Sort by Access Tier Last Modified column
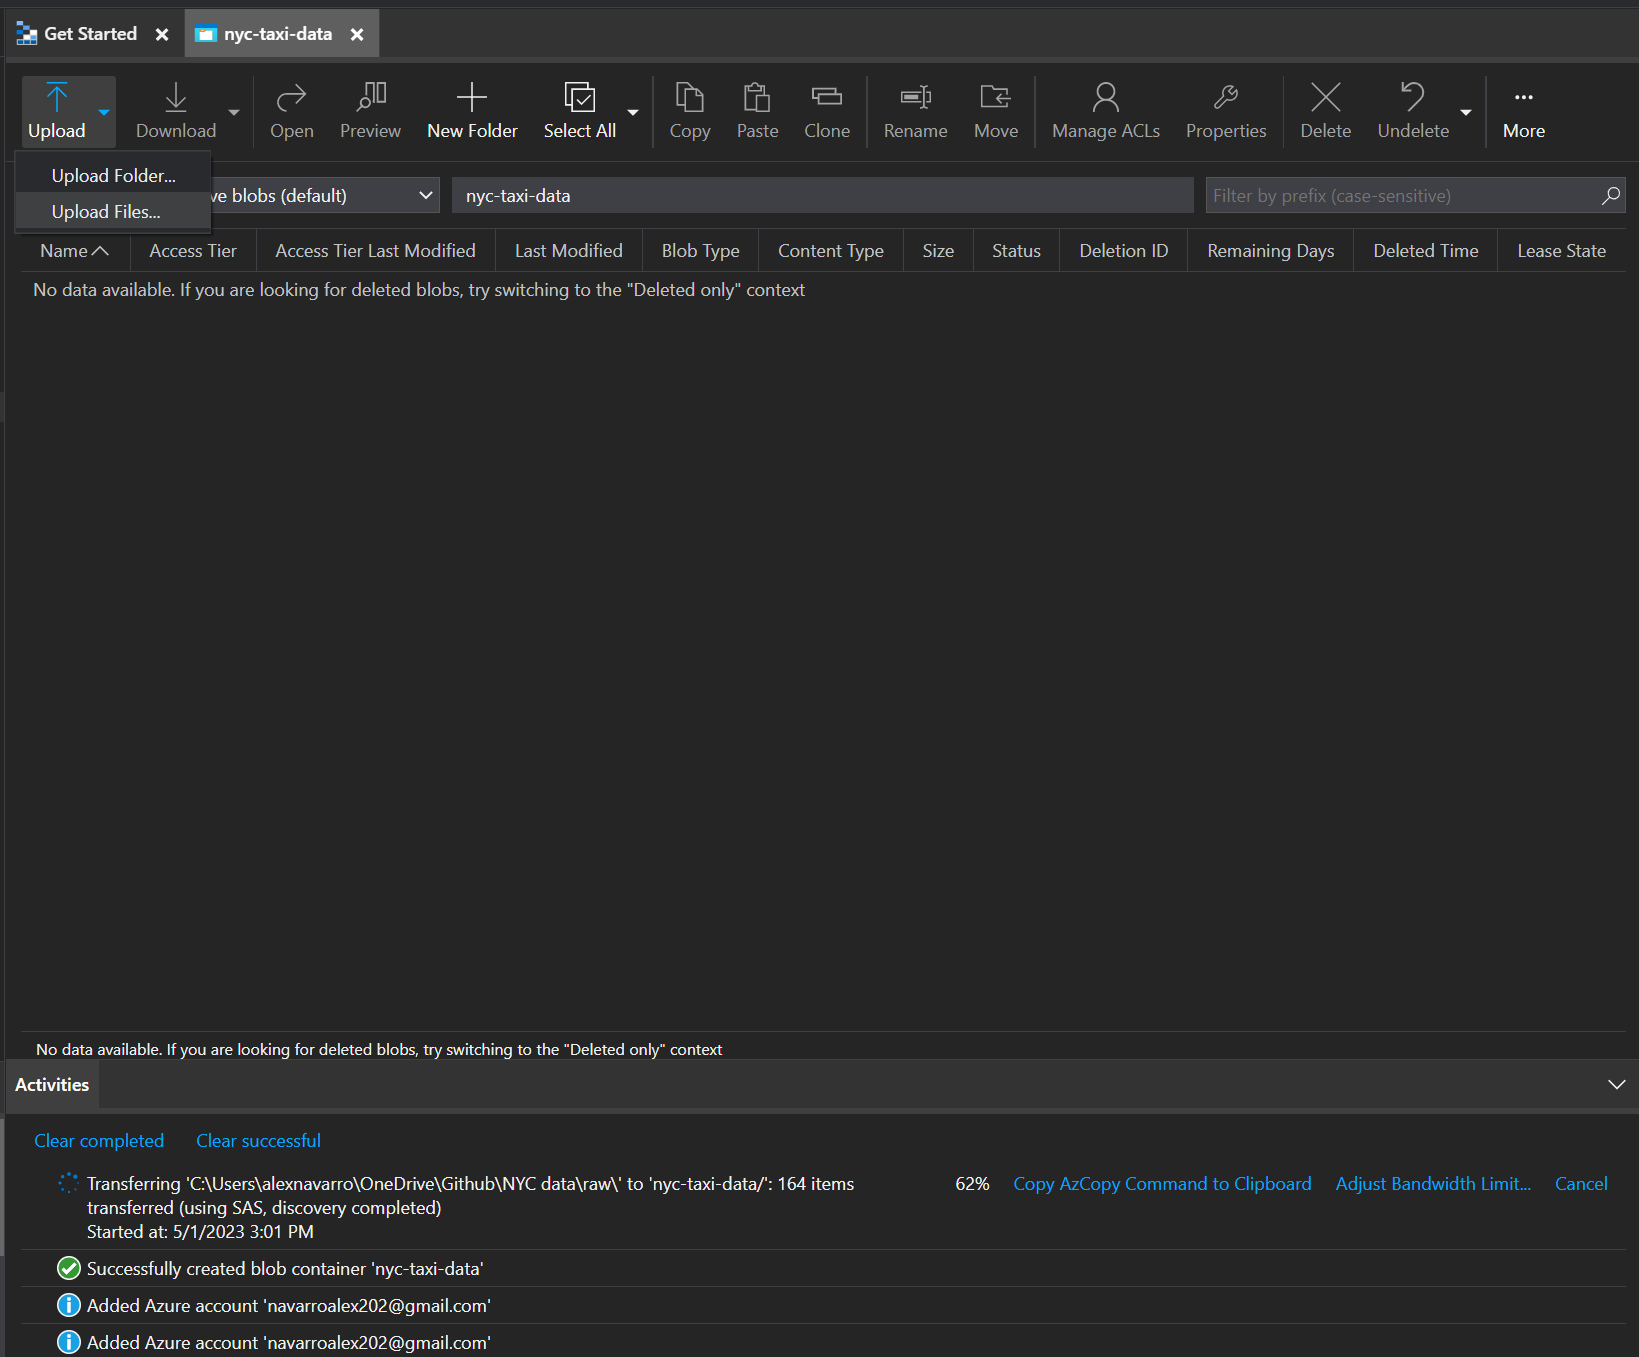This screenshot has height=1357, width=1639. click(x=376, y=251)
